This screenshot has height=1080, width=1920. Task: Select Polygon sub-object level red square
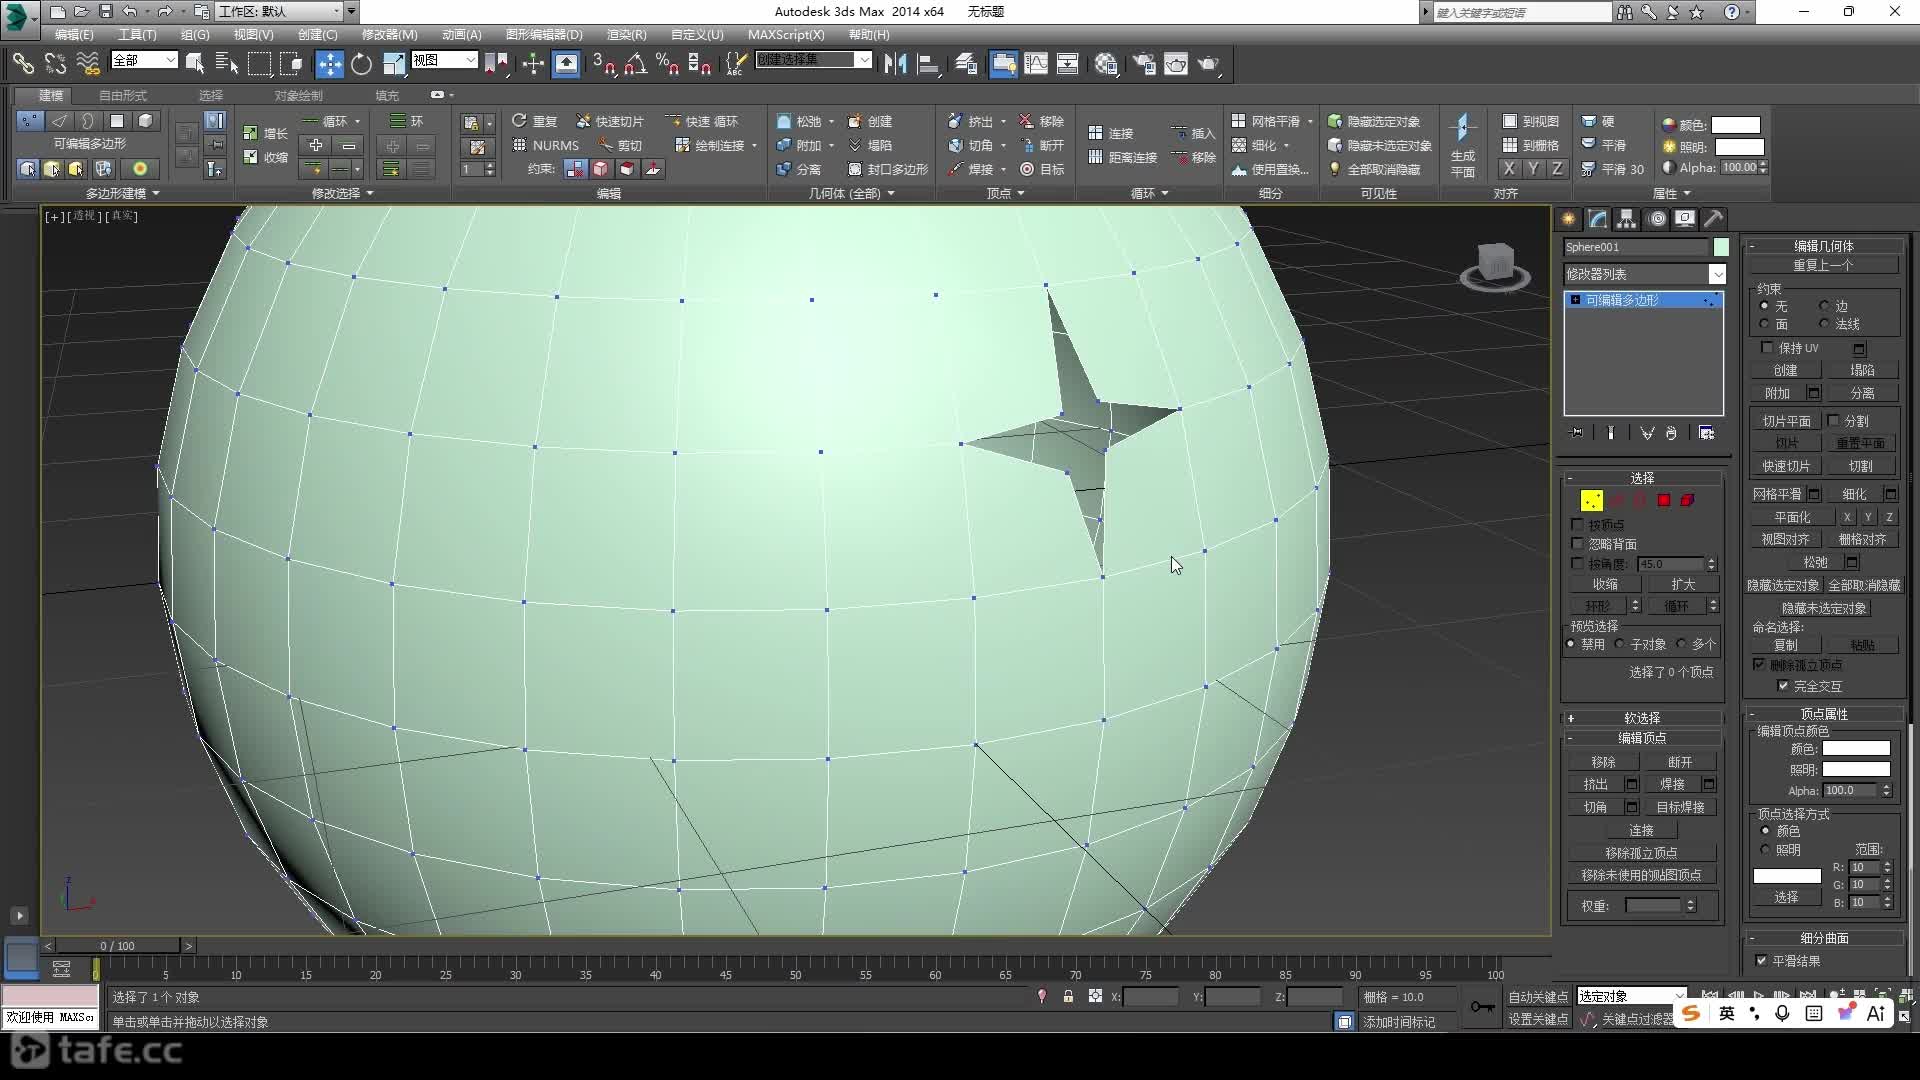tap(1664, 500)
